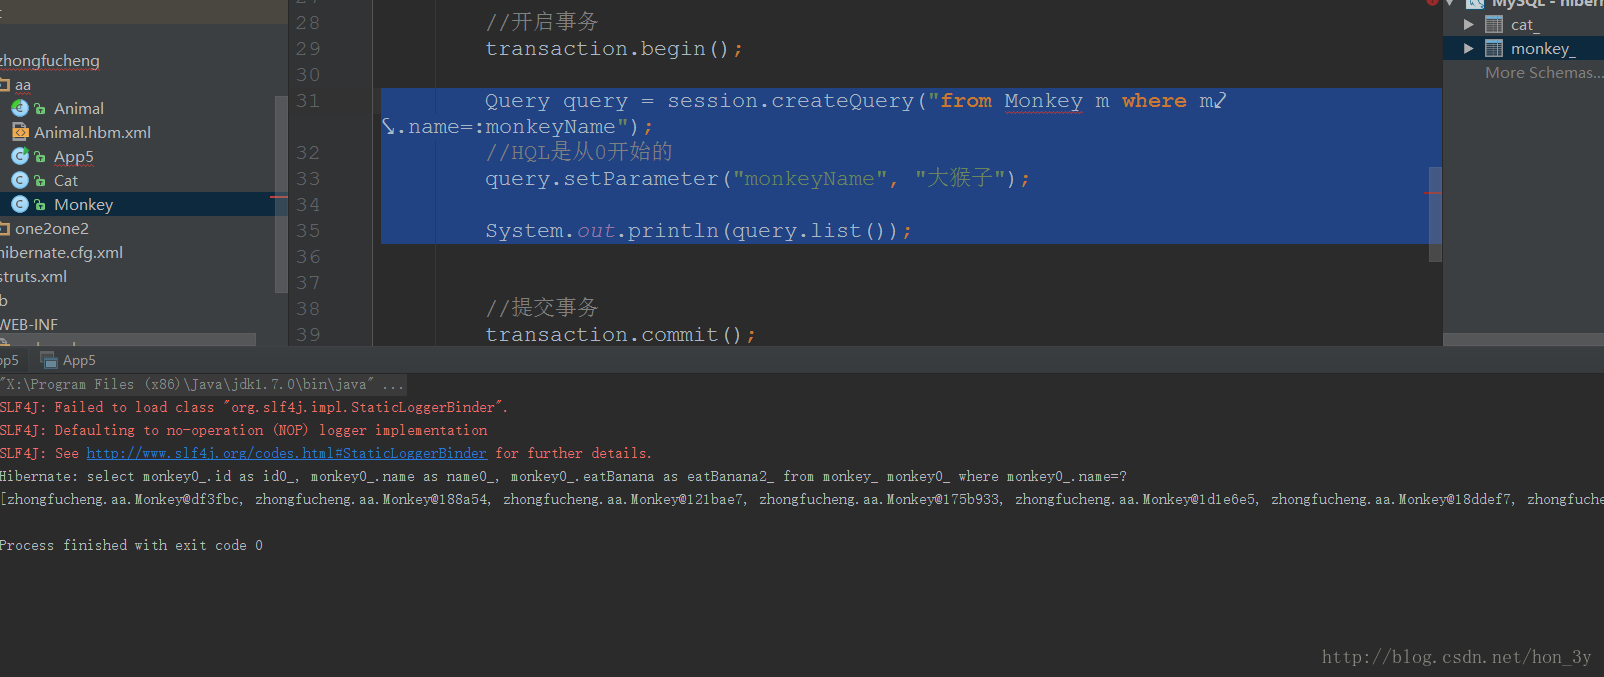The image size is (1604, 677).
Task: Open the slf4j.org codes.html link
Action: pyautogui.click(x=286, y=453)
